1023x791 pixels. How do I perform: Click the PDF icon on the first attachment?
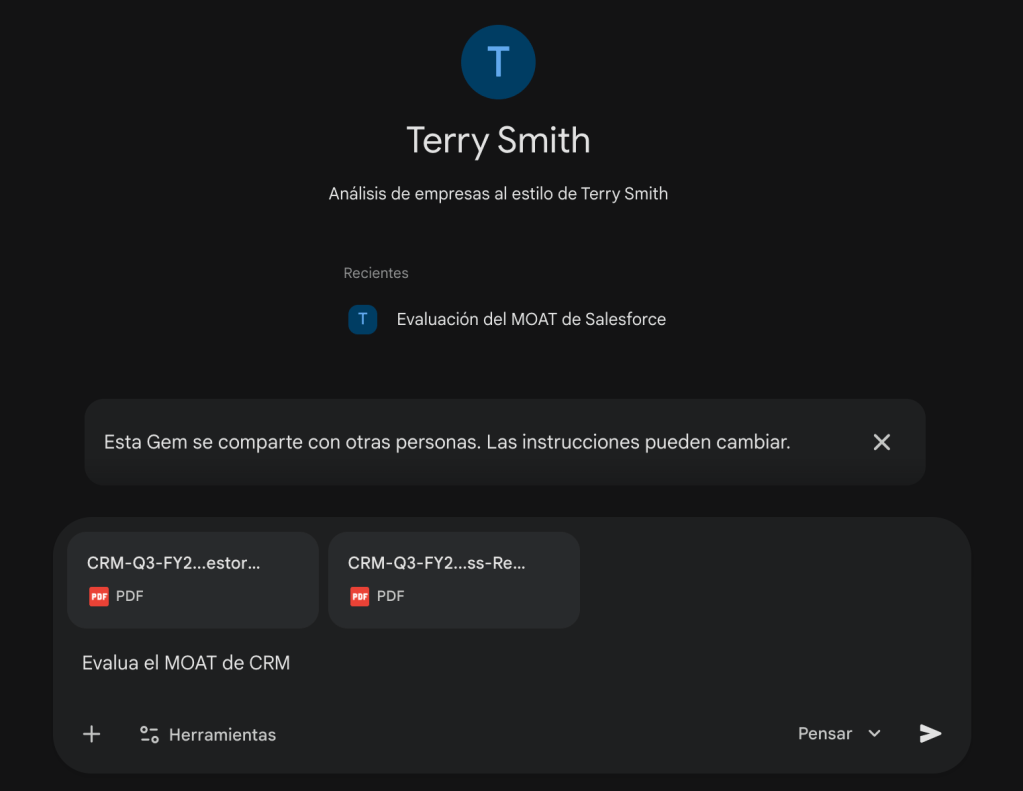coord(99,596)
